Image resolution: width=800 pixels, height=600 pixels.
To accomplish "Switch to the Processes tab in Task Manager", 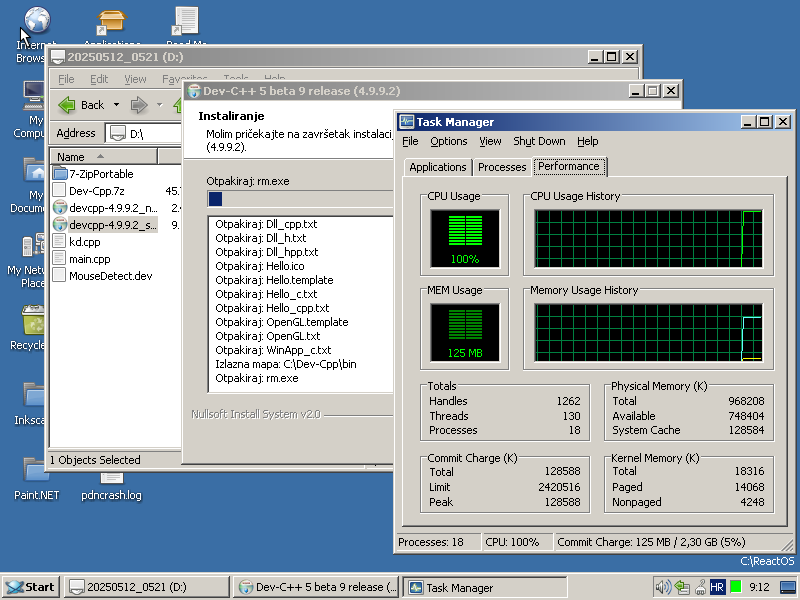I will (x=502, y=167).
